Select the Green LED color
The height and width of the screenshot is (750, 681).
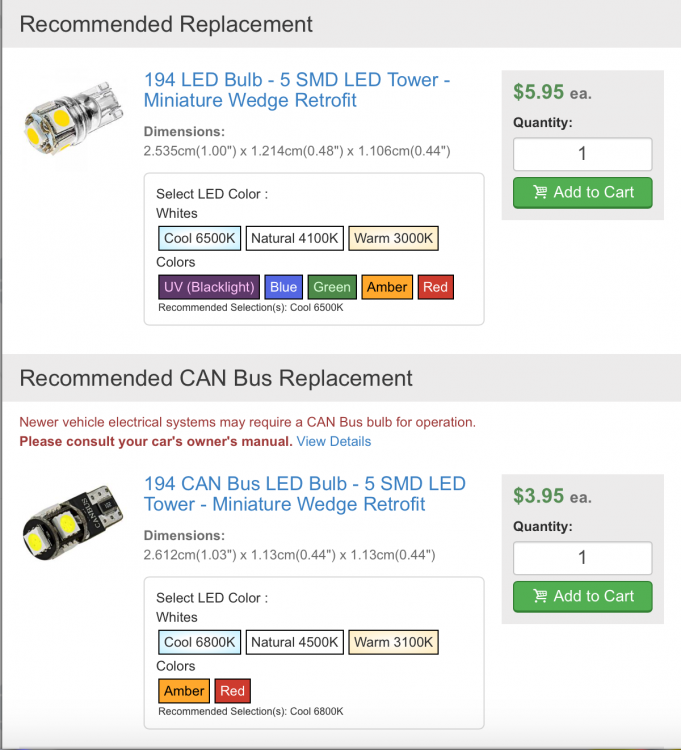coord(332,287)
